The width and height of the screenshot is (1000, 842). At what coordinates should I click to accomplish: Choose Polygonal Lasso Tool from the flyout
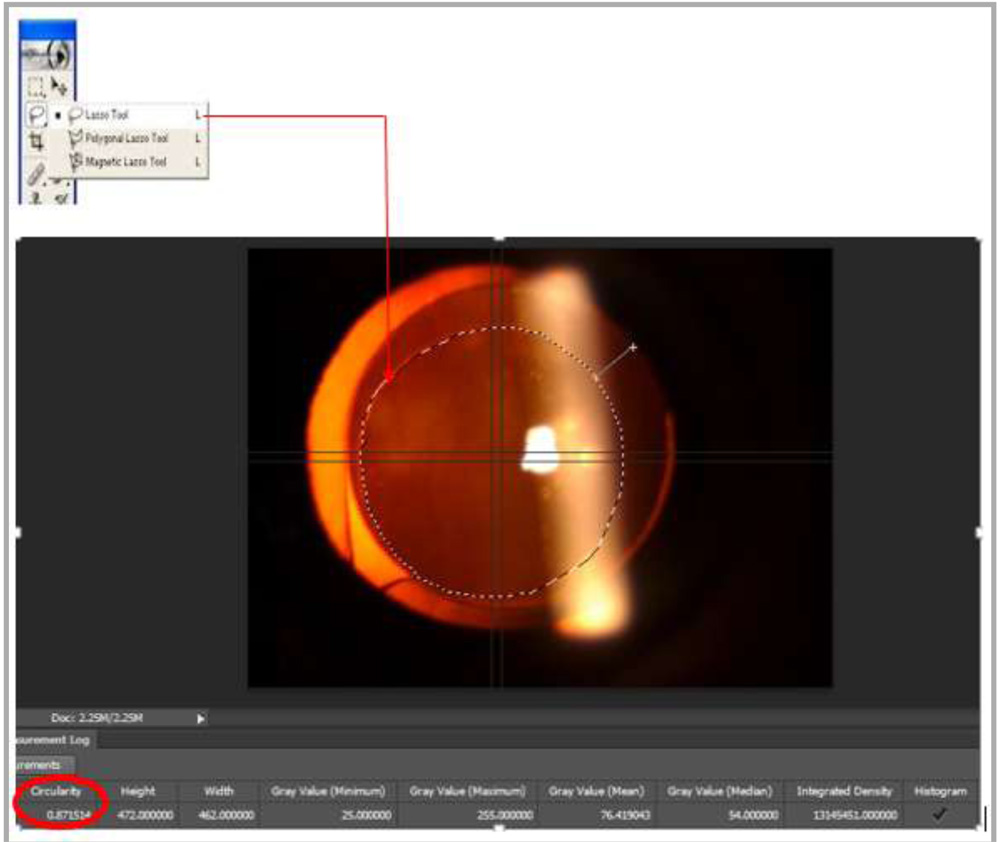126,138
